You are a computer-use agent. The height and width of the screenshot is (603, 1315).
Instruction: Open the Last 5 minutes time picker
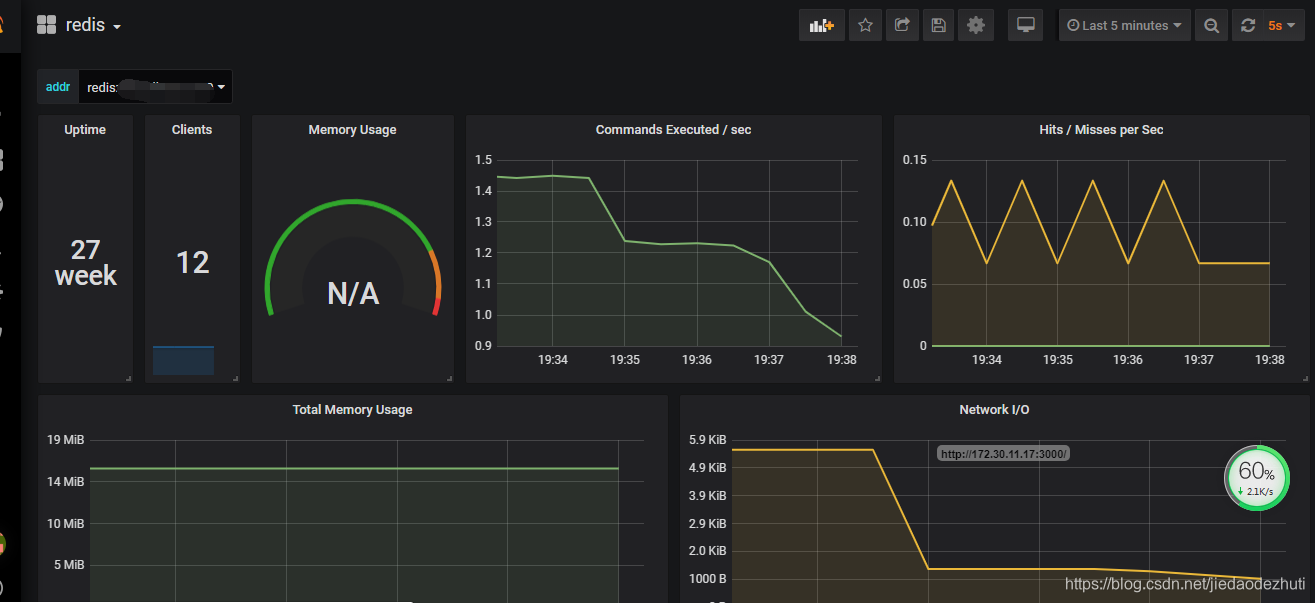(x=1125, y=26)
